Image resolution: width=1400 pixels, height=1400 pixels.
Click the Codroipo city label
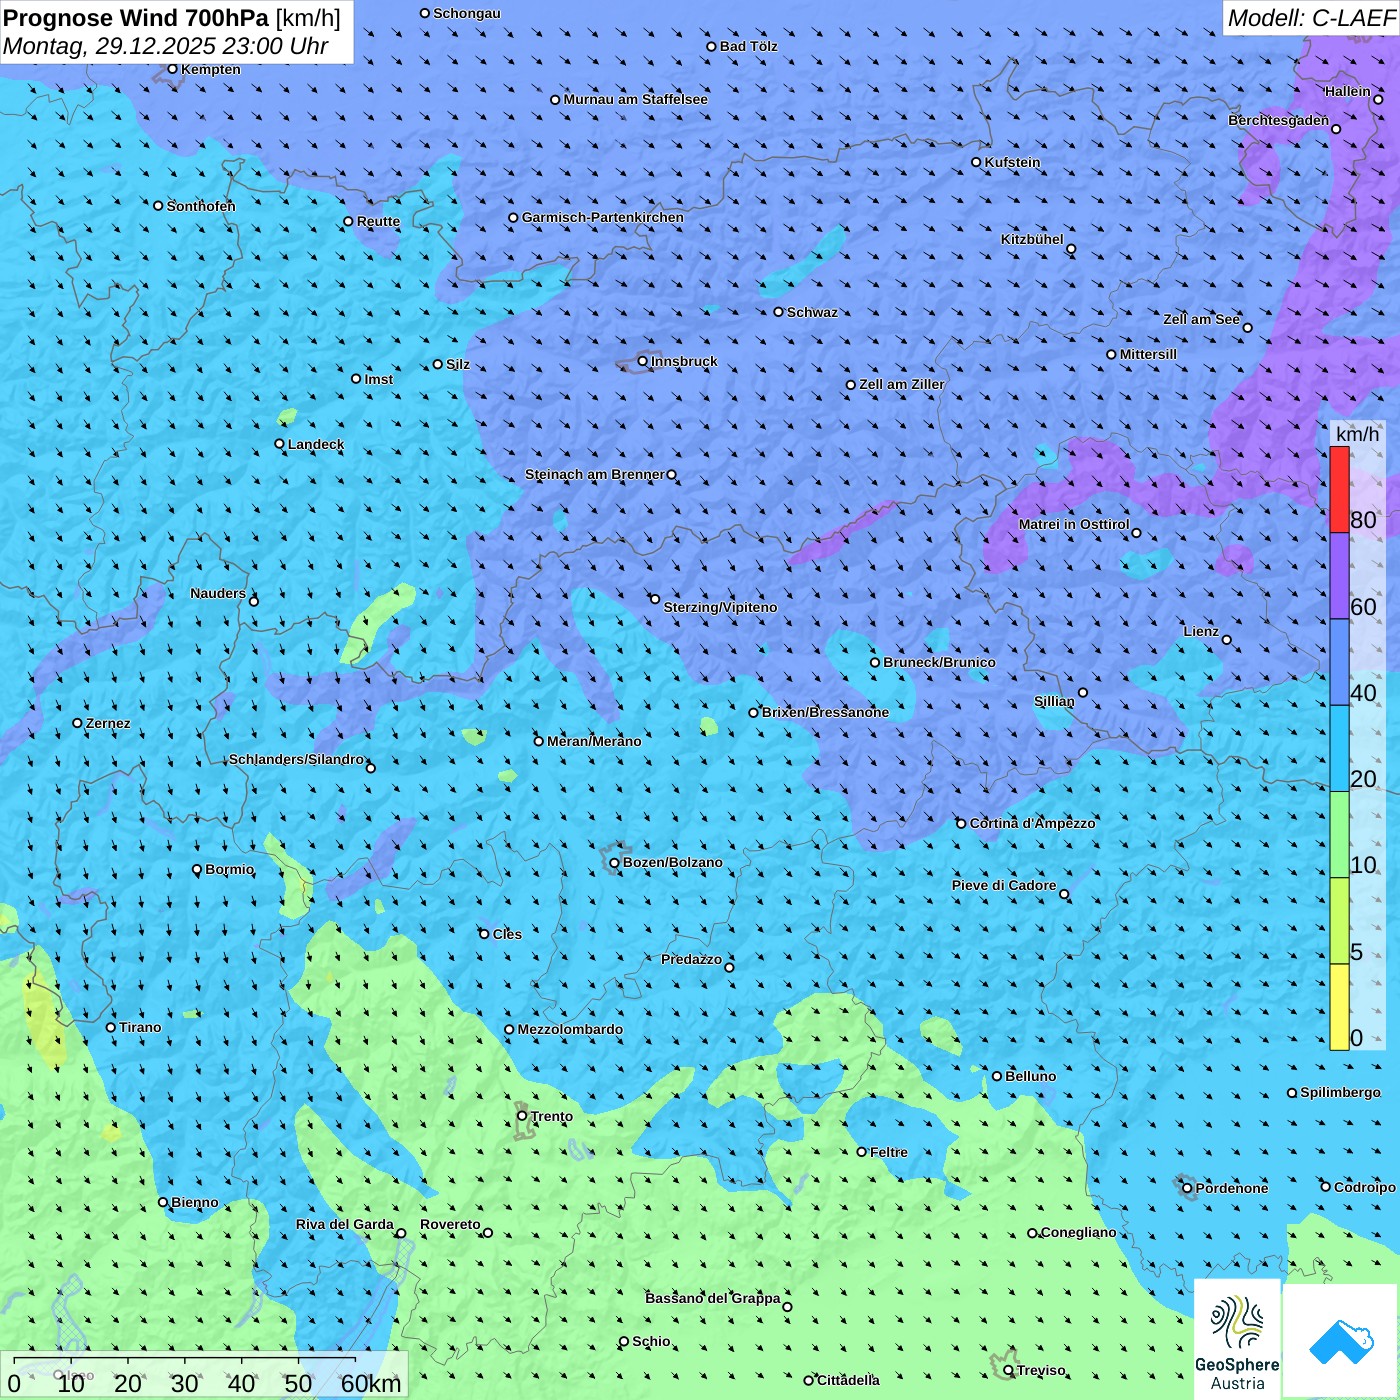click(1364, 1187)
